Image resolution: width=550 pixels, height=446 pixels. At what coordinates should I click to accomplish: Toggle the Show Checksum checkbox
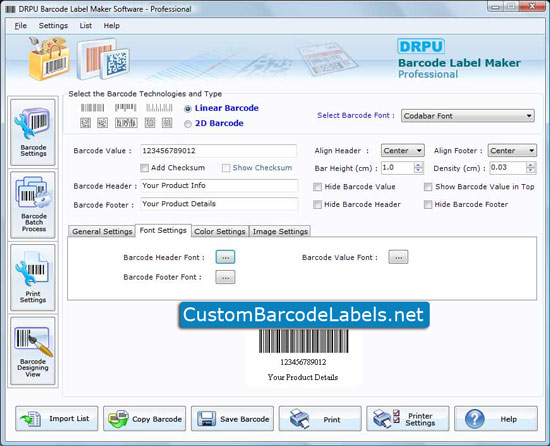click(226, 168)
